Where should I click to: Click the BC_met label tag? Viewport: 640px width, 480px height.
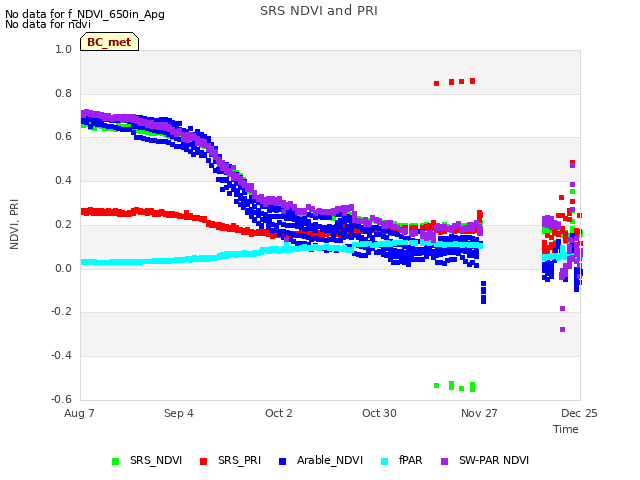tap(109, 42)
